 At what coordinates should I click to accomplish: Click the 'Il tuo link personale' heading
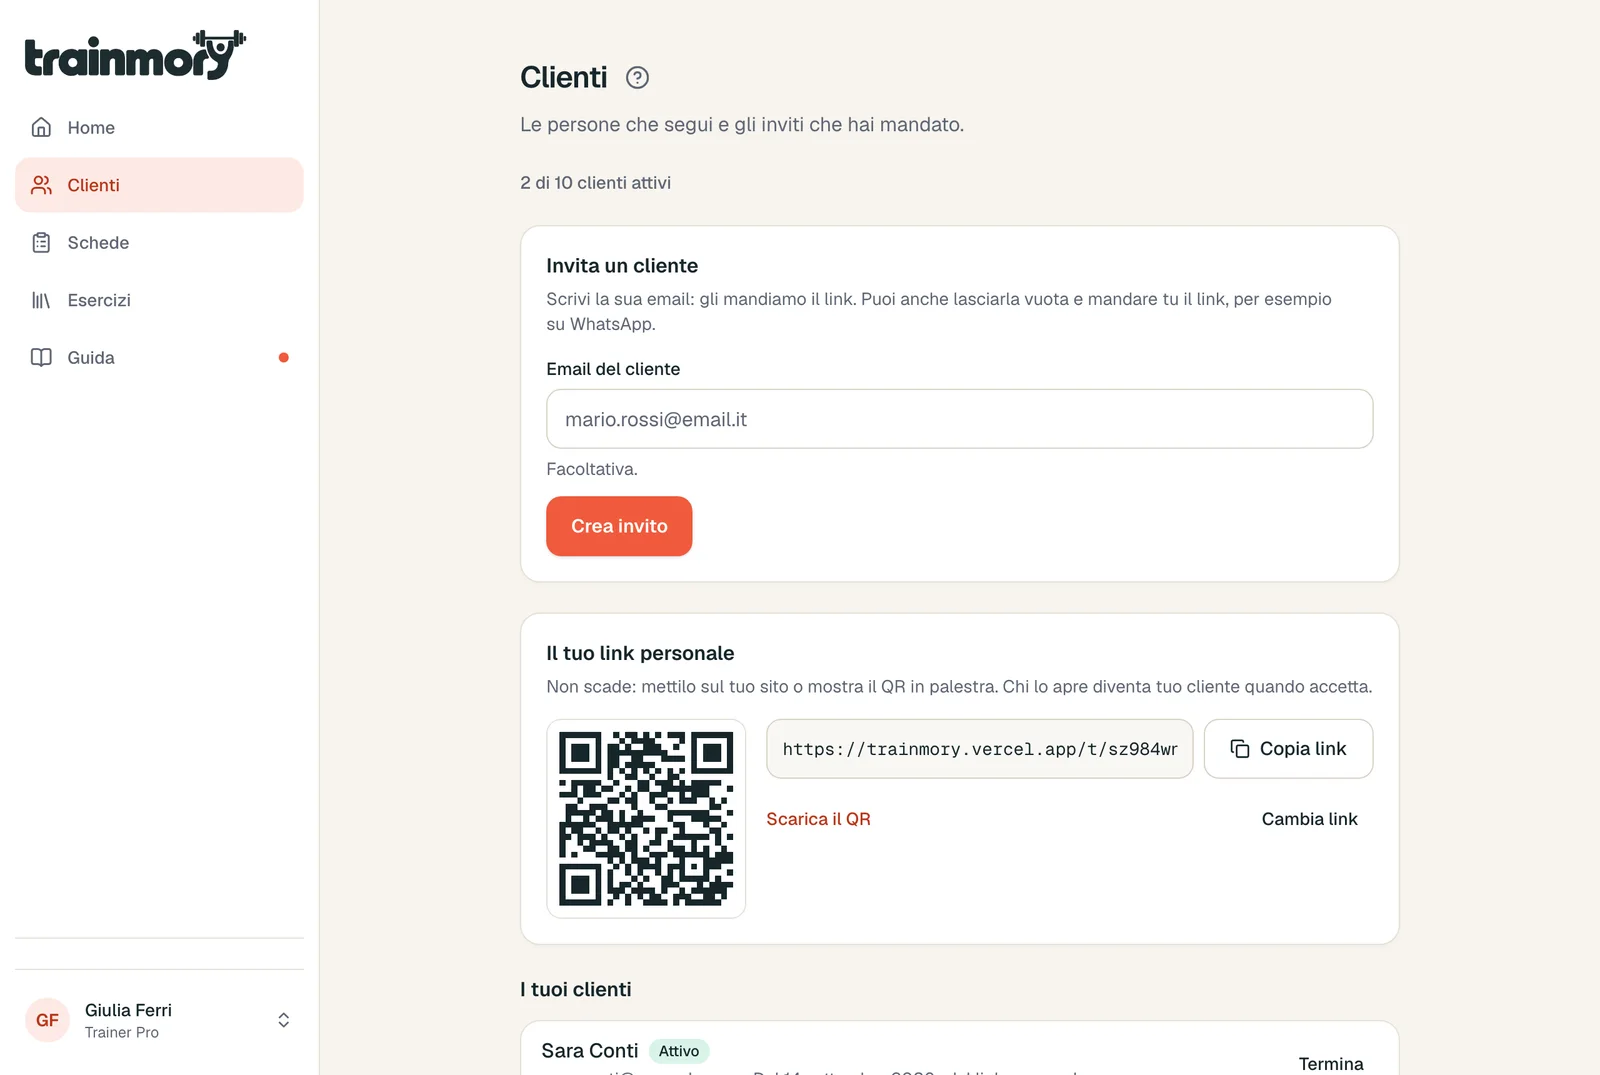coord(640,653)
